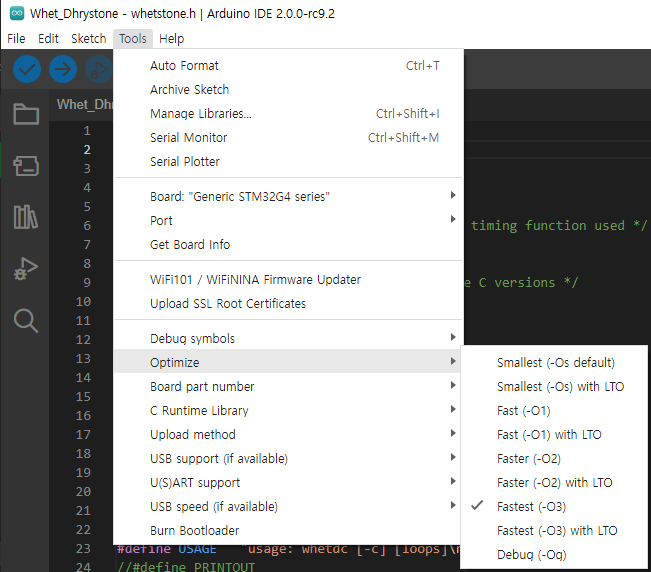Select Smallest (-Os) with LTO
Image resolution: width=651 pixels, height=572 pixels.
[x=554, y=386]
